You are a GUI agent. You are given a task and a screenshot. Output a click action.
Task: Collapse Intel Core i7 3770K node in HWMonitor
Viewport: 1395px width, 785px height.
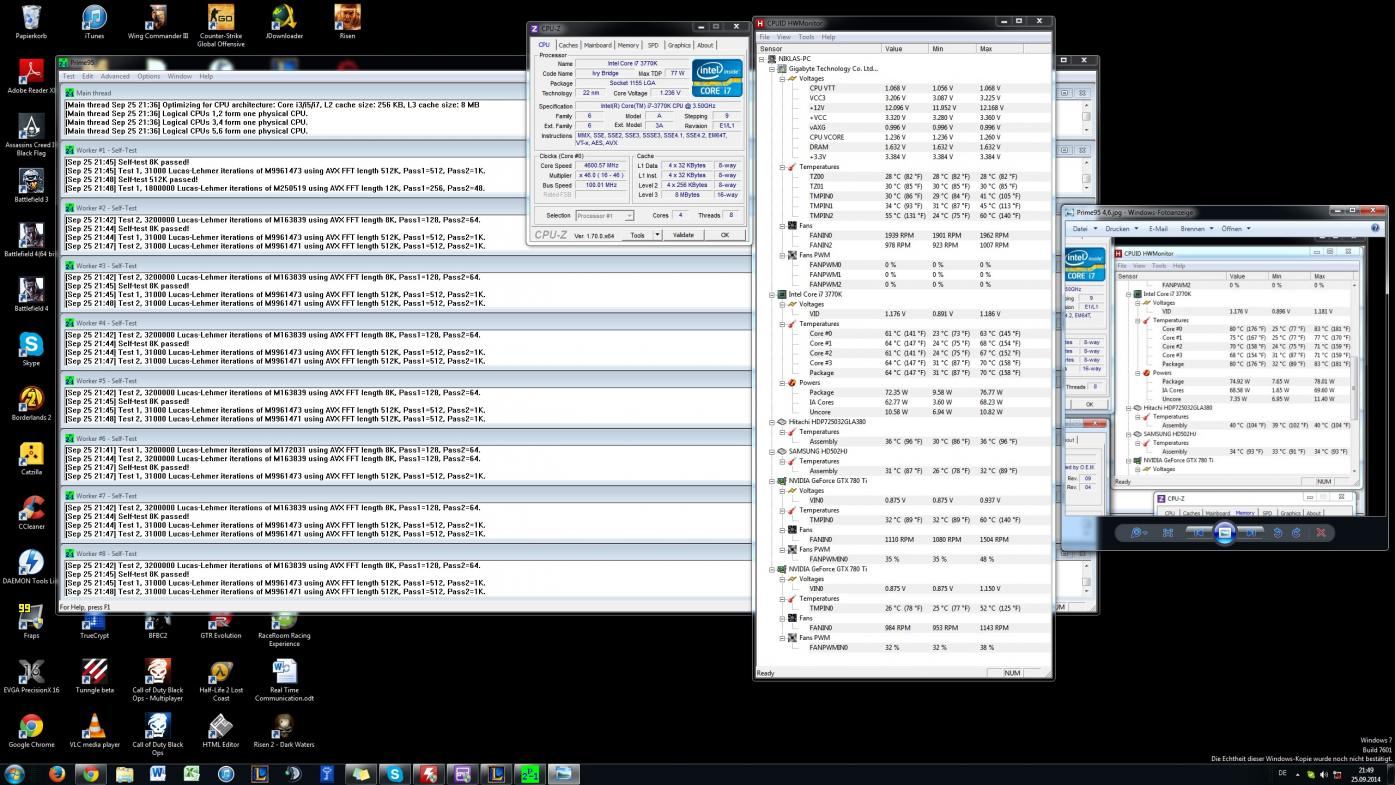coord(773,294)
